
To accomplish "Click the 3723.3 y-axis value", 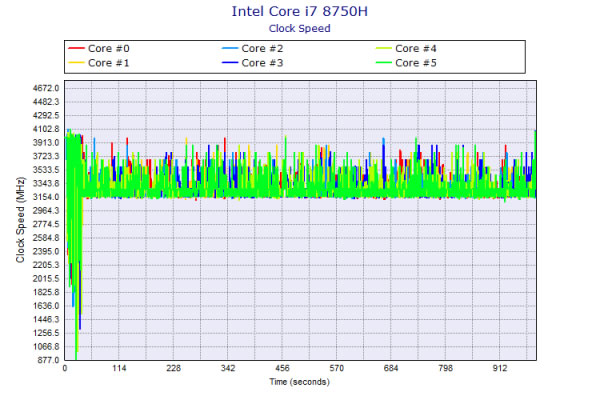I will 46,156.
